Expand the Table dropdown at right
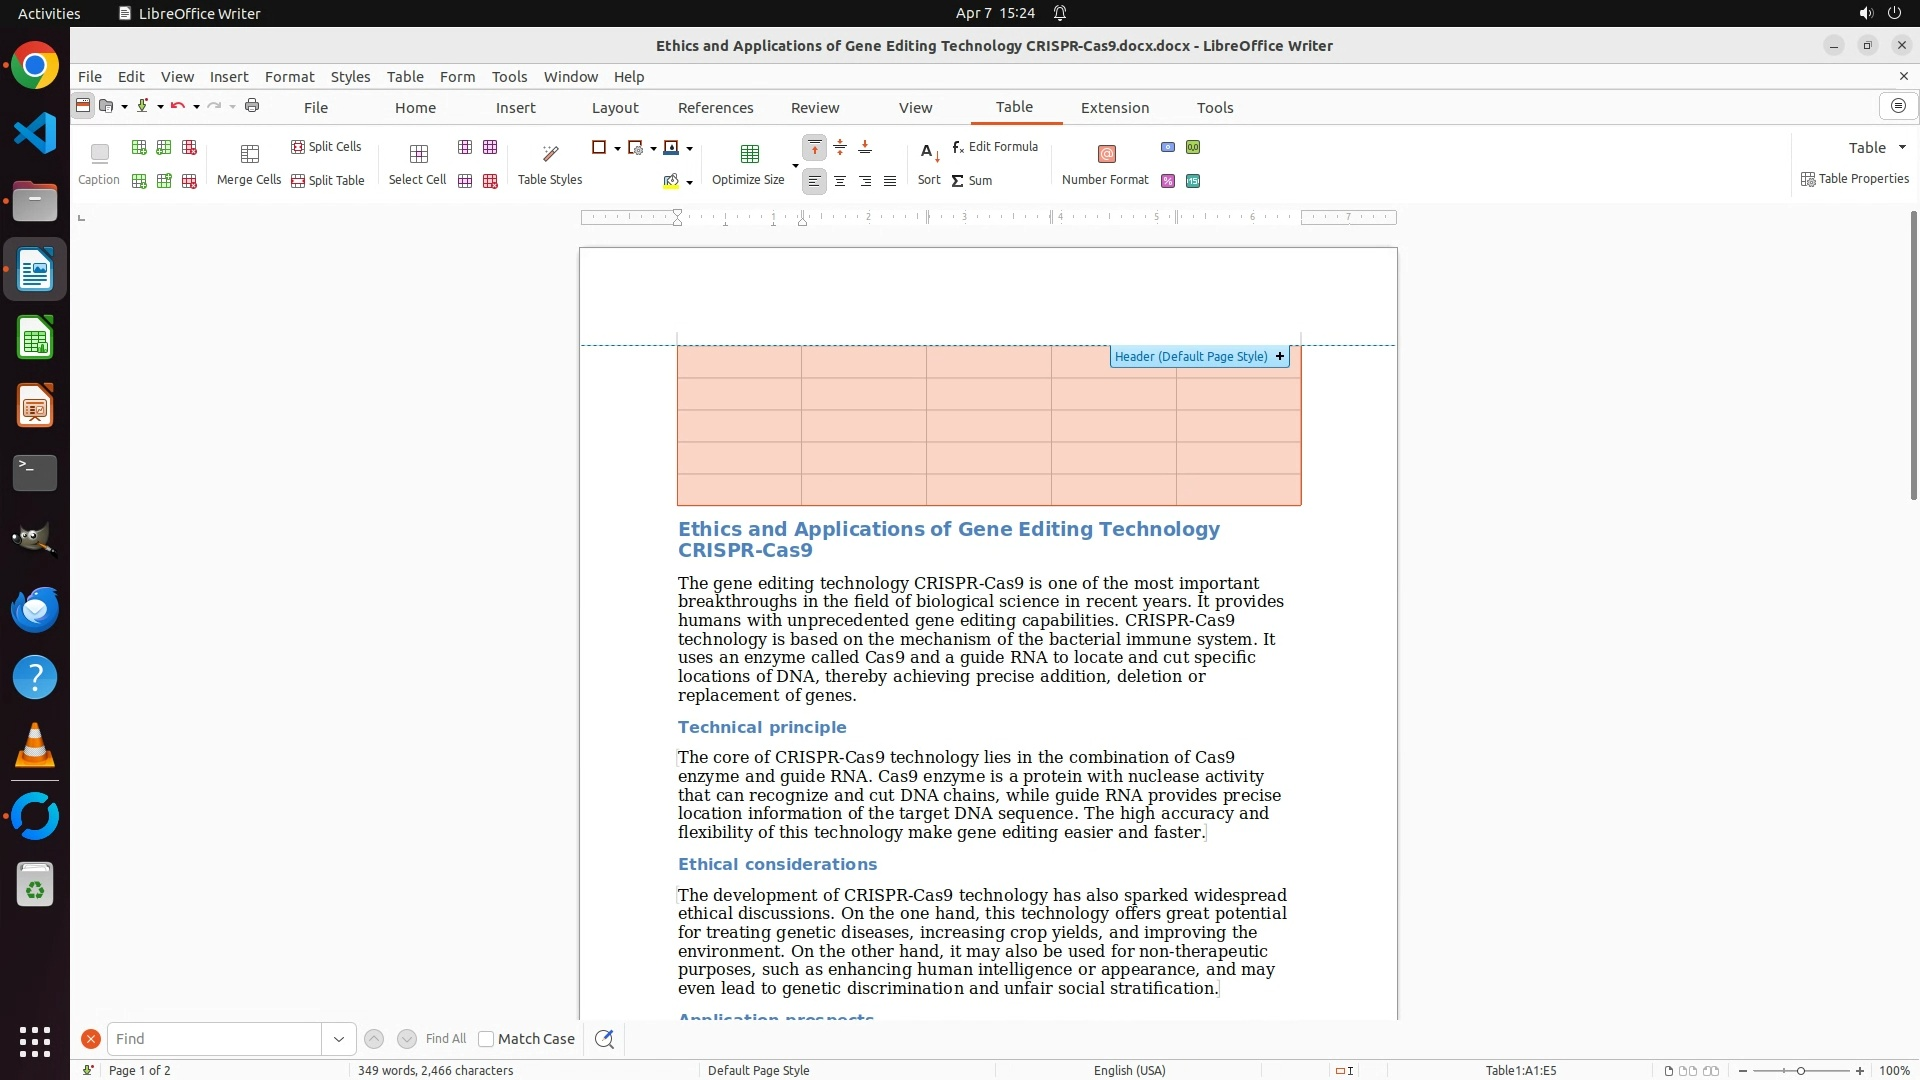The width and height of the screenshot is (1920, 1080). pyautogui.click(x=1902, y=148)
